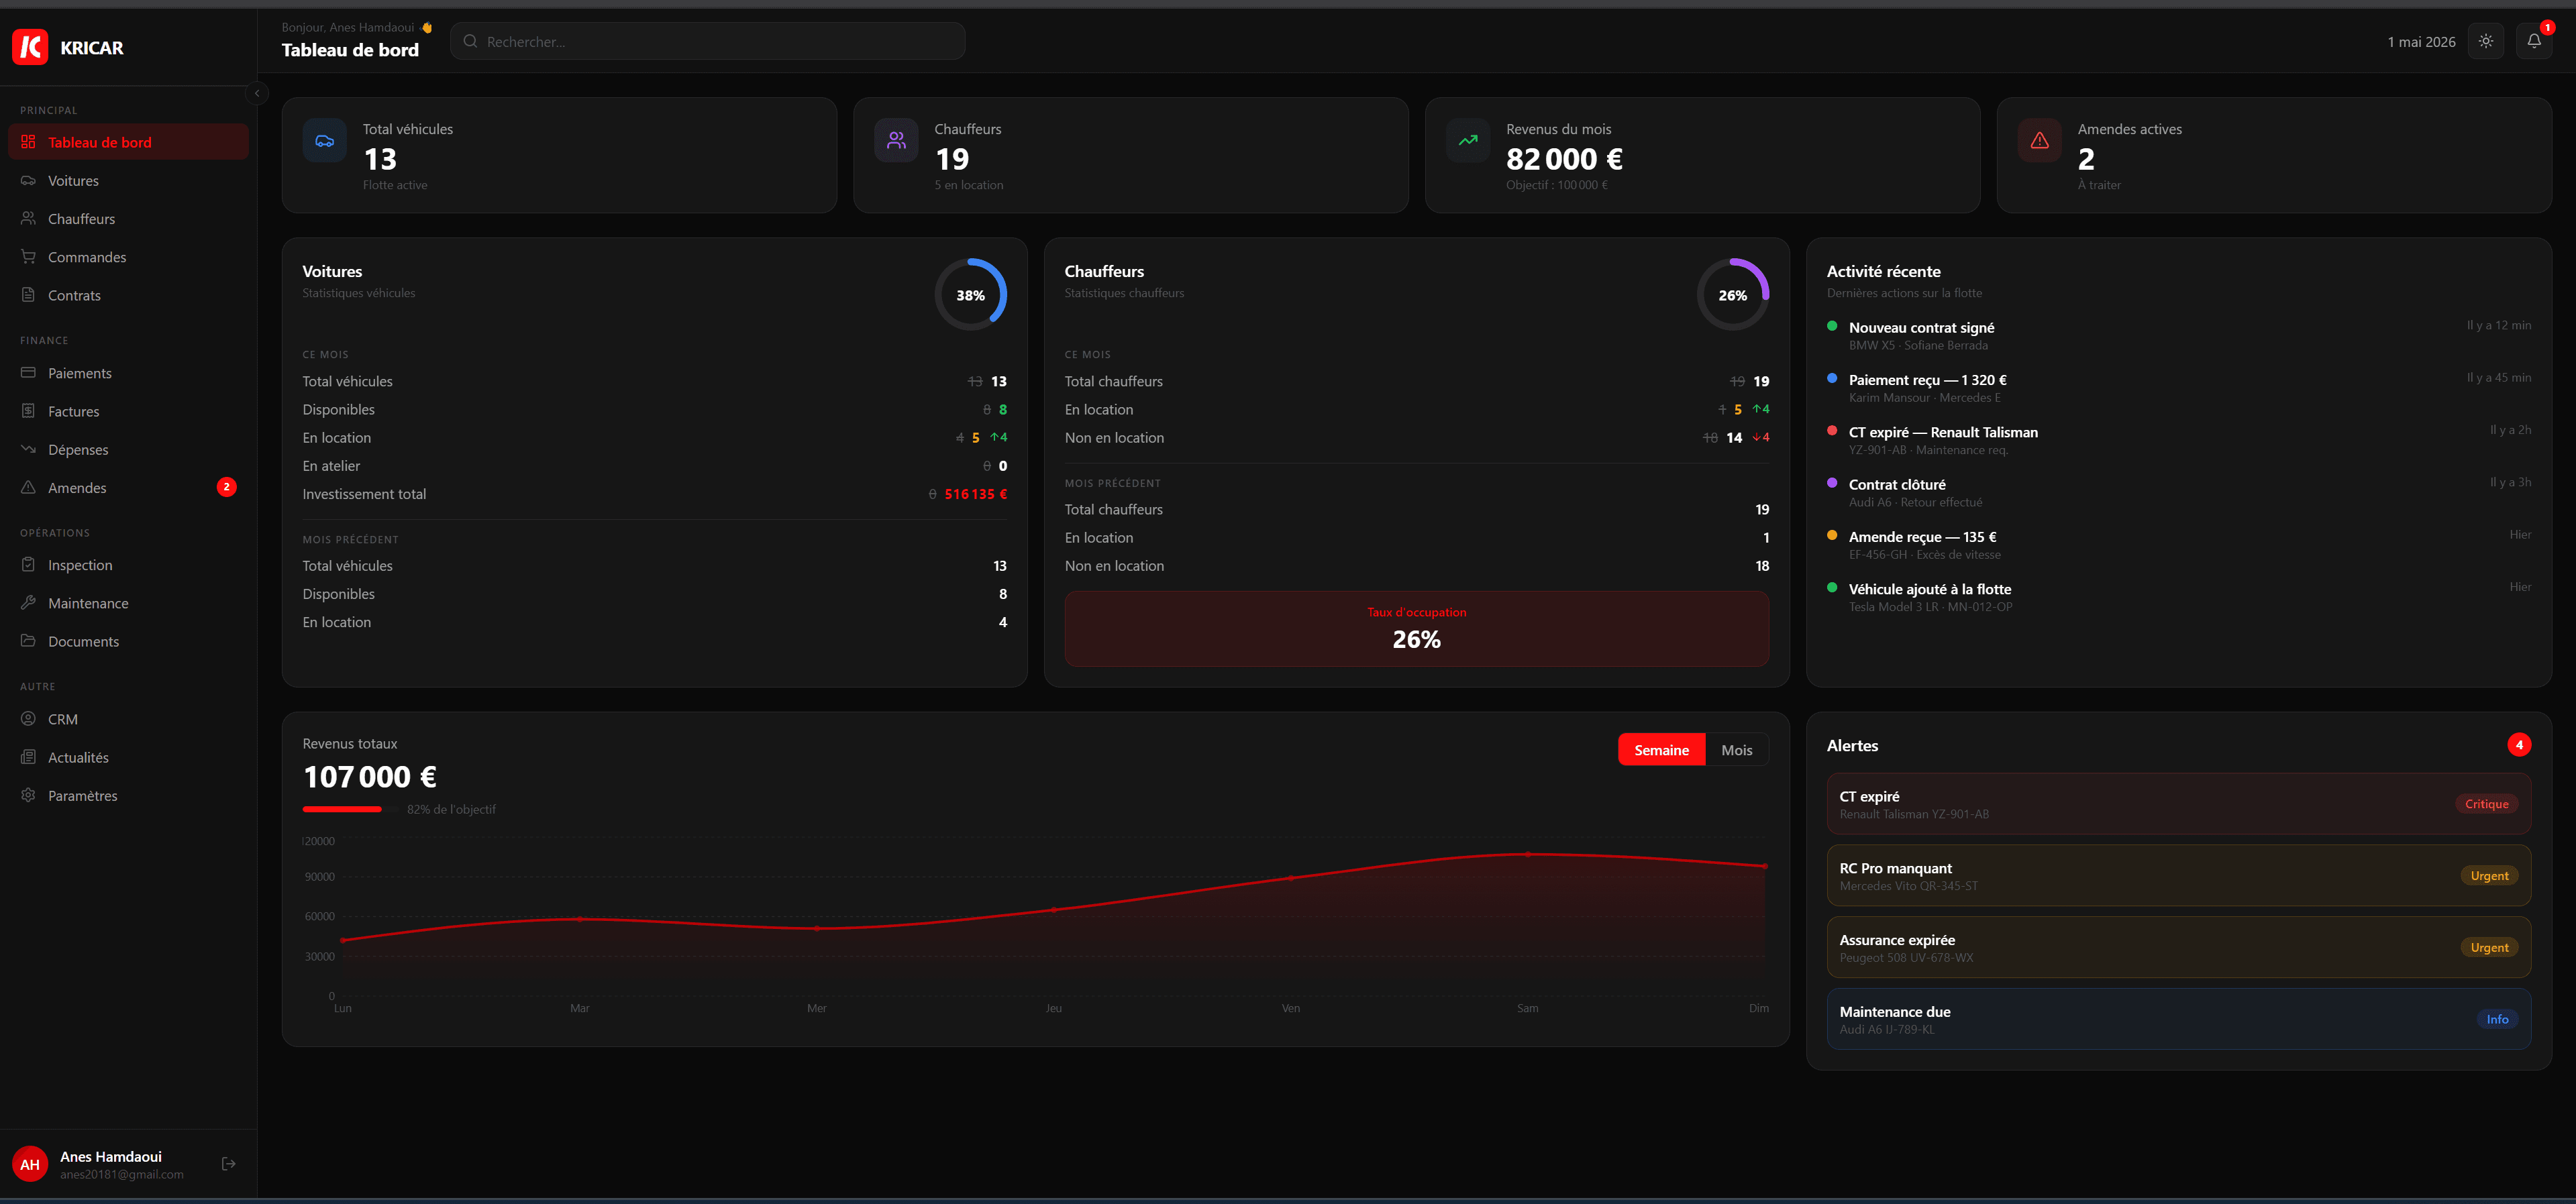Click the 26% Chauffeurs progress ring

tap(1732, 295)
